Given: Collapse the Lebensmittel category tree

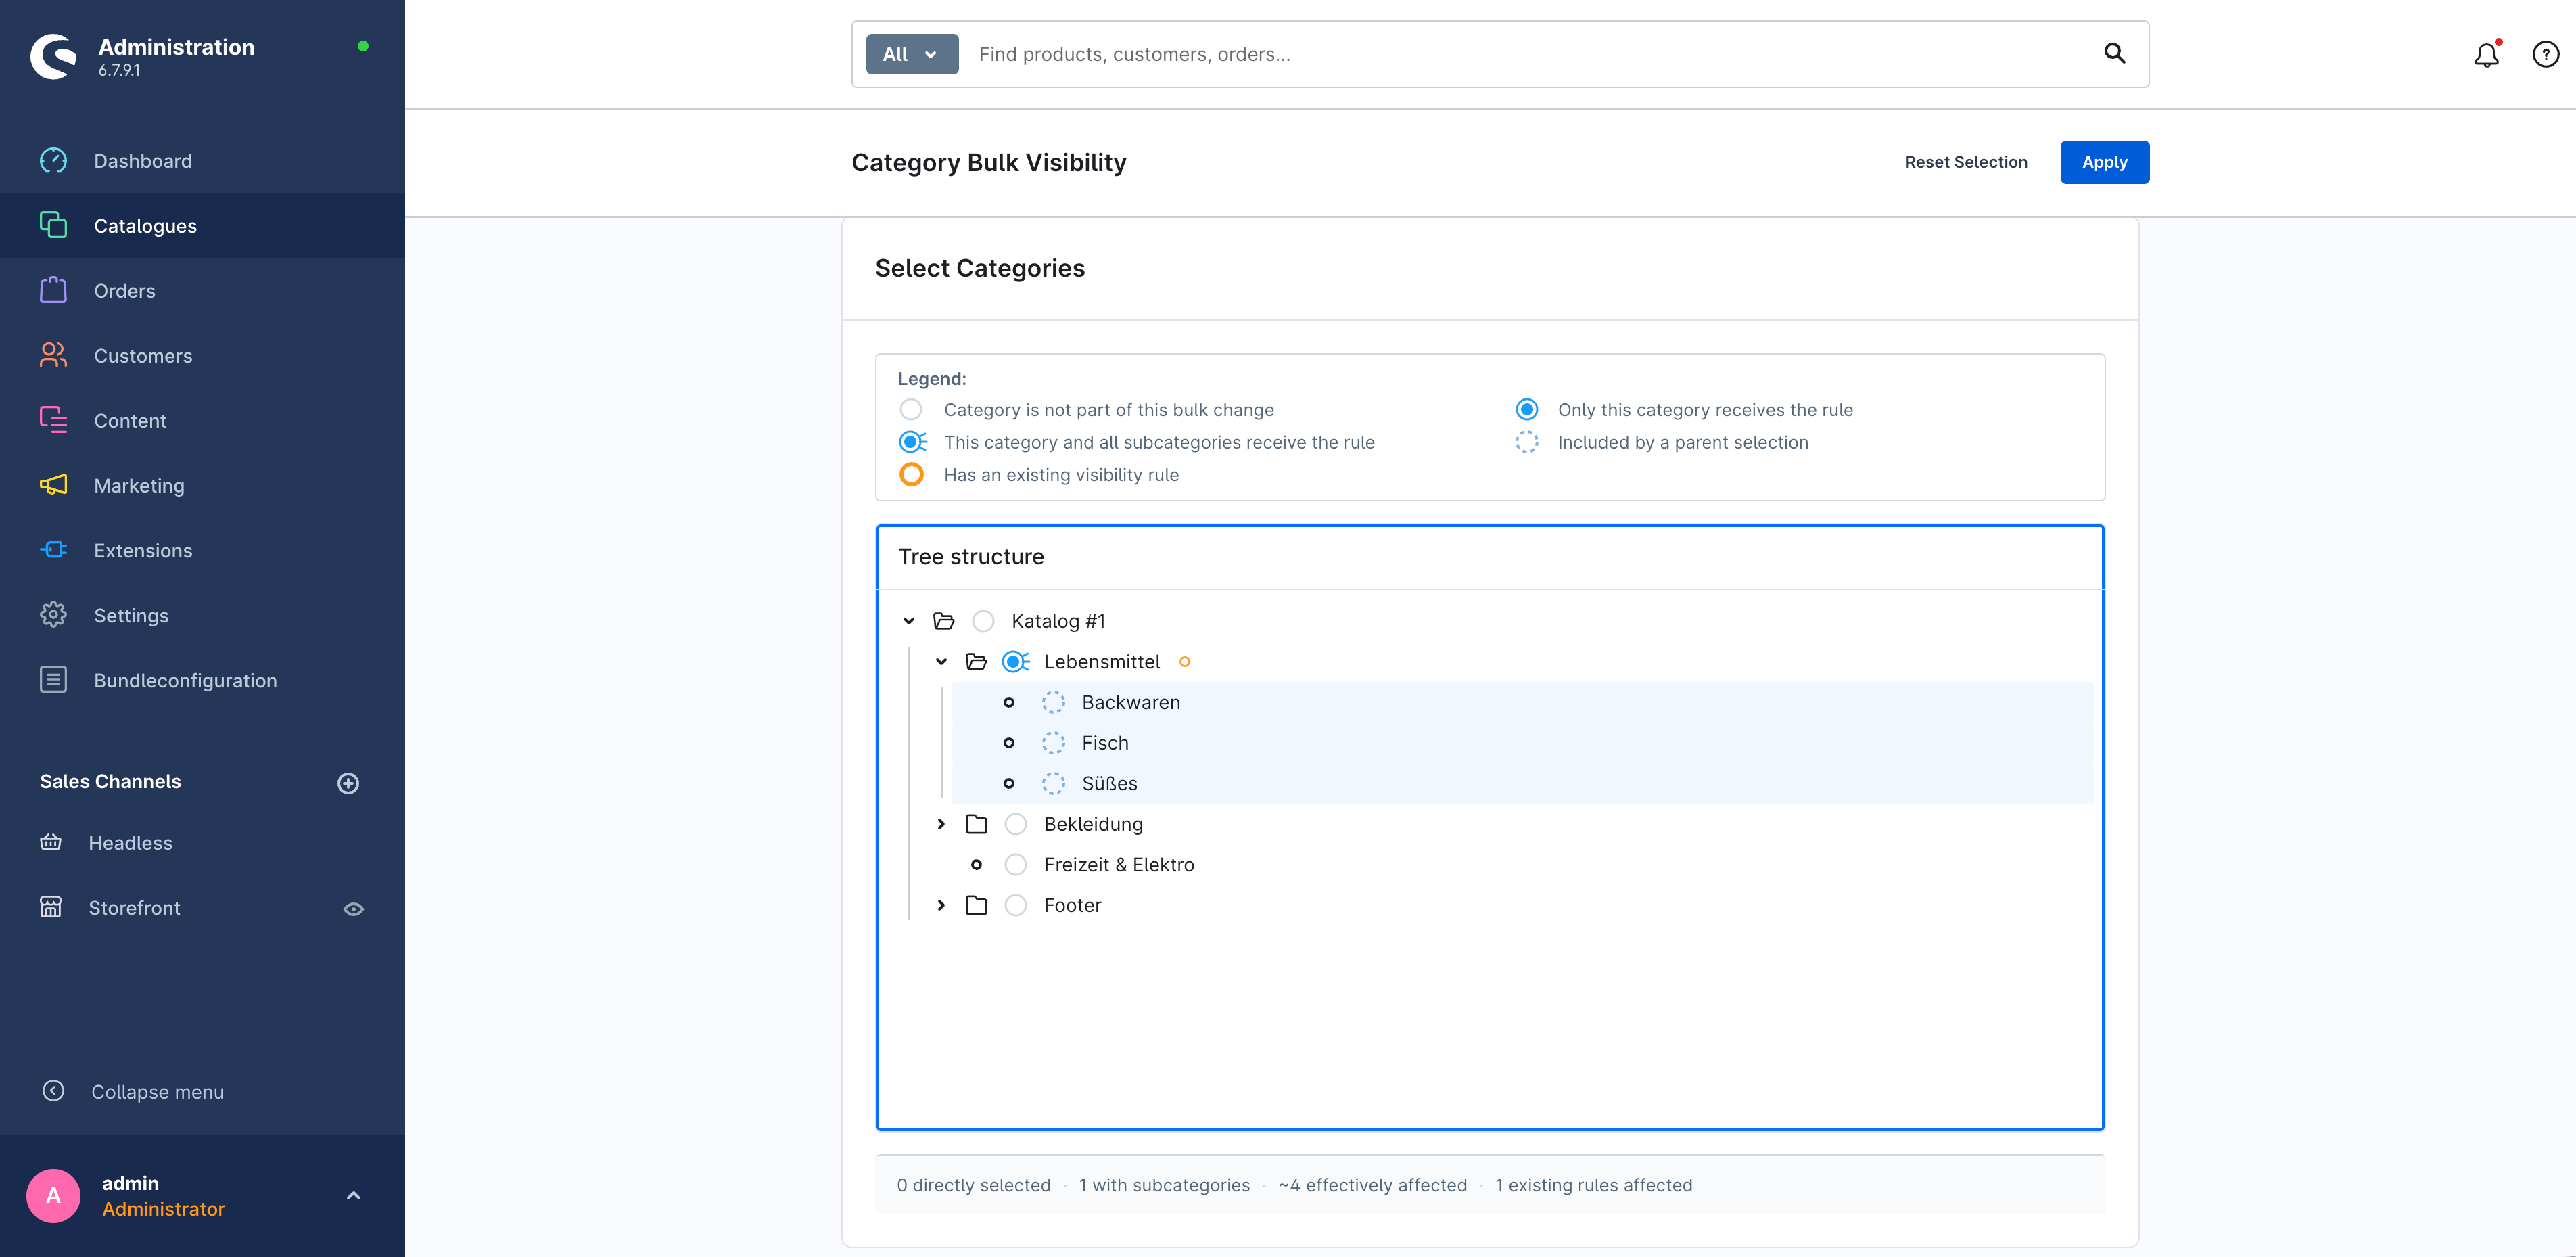Looking at the screenshot, I should (941, 662).
